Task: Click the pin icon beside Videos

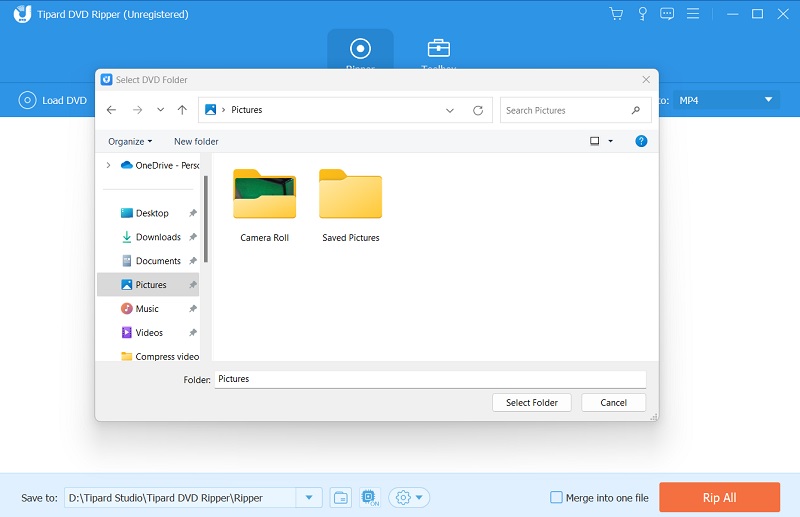Action: click(x=193, y=333)
